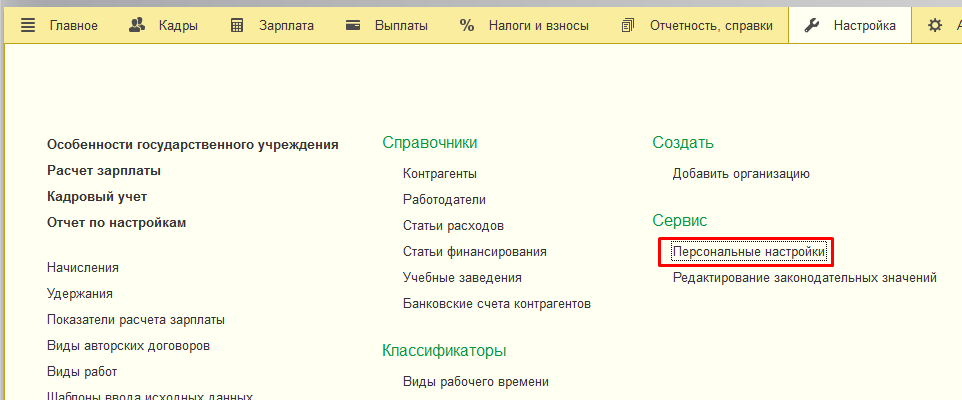The width and height of the screenshot is (962, 400).
Task: Open Шаблоны ввода исходных данных
Action: (x=150, y=396)
